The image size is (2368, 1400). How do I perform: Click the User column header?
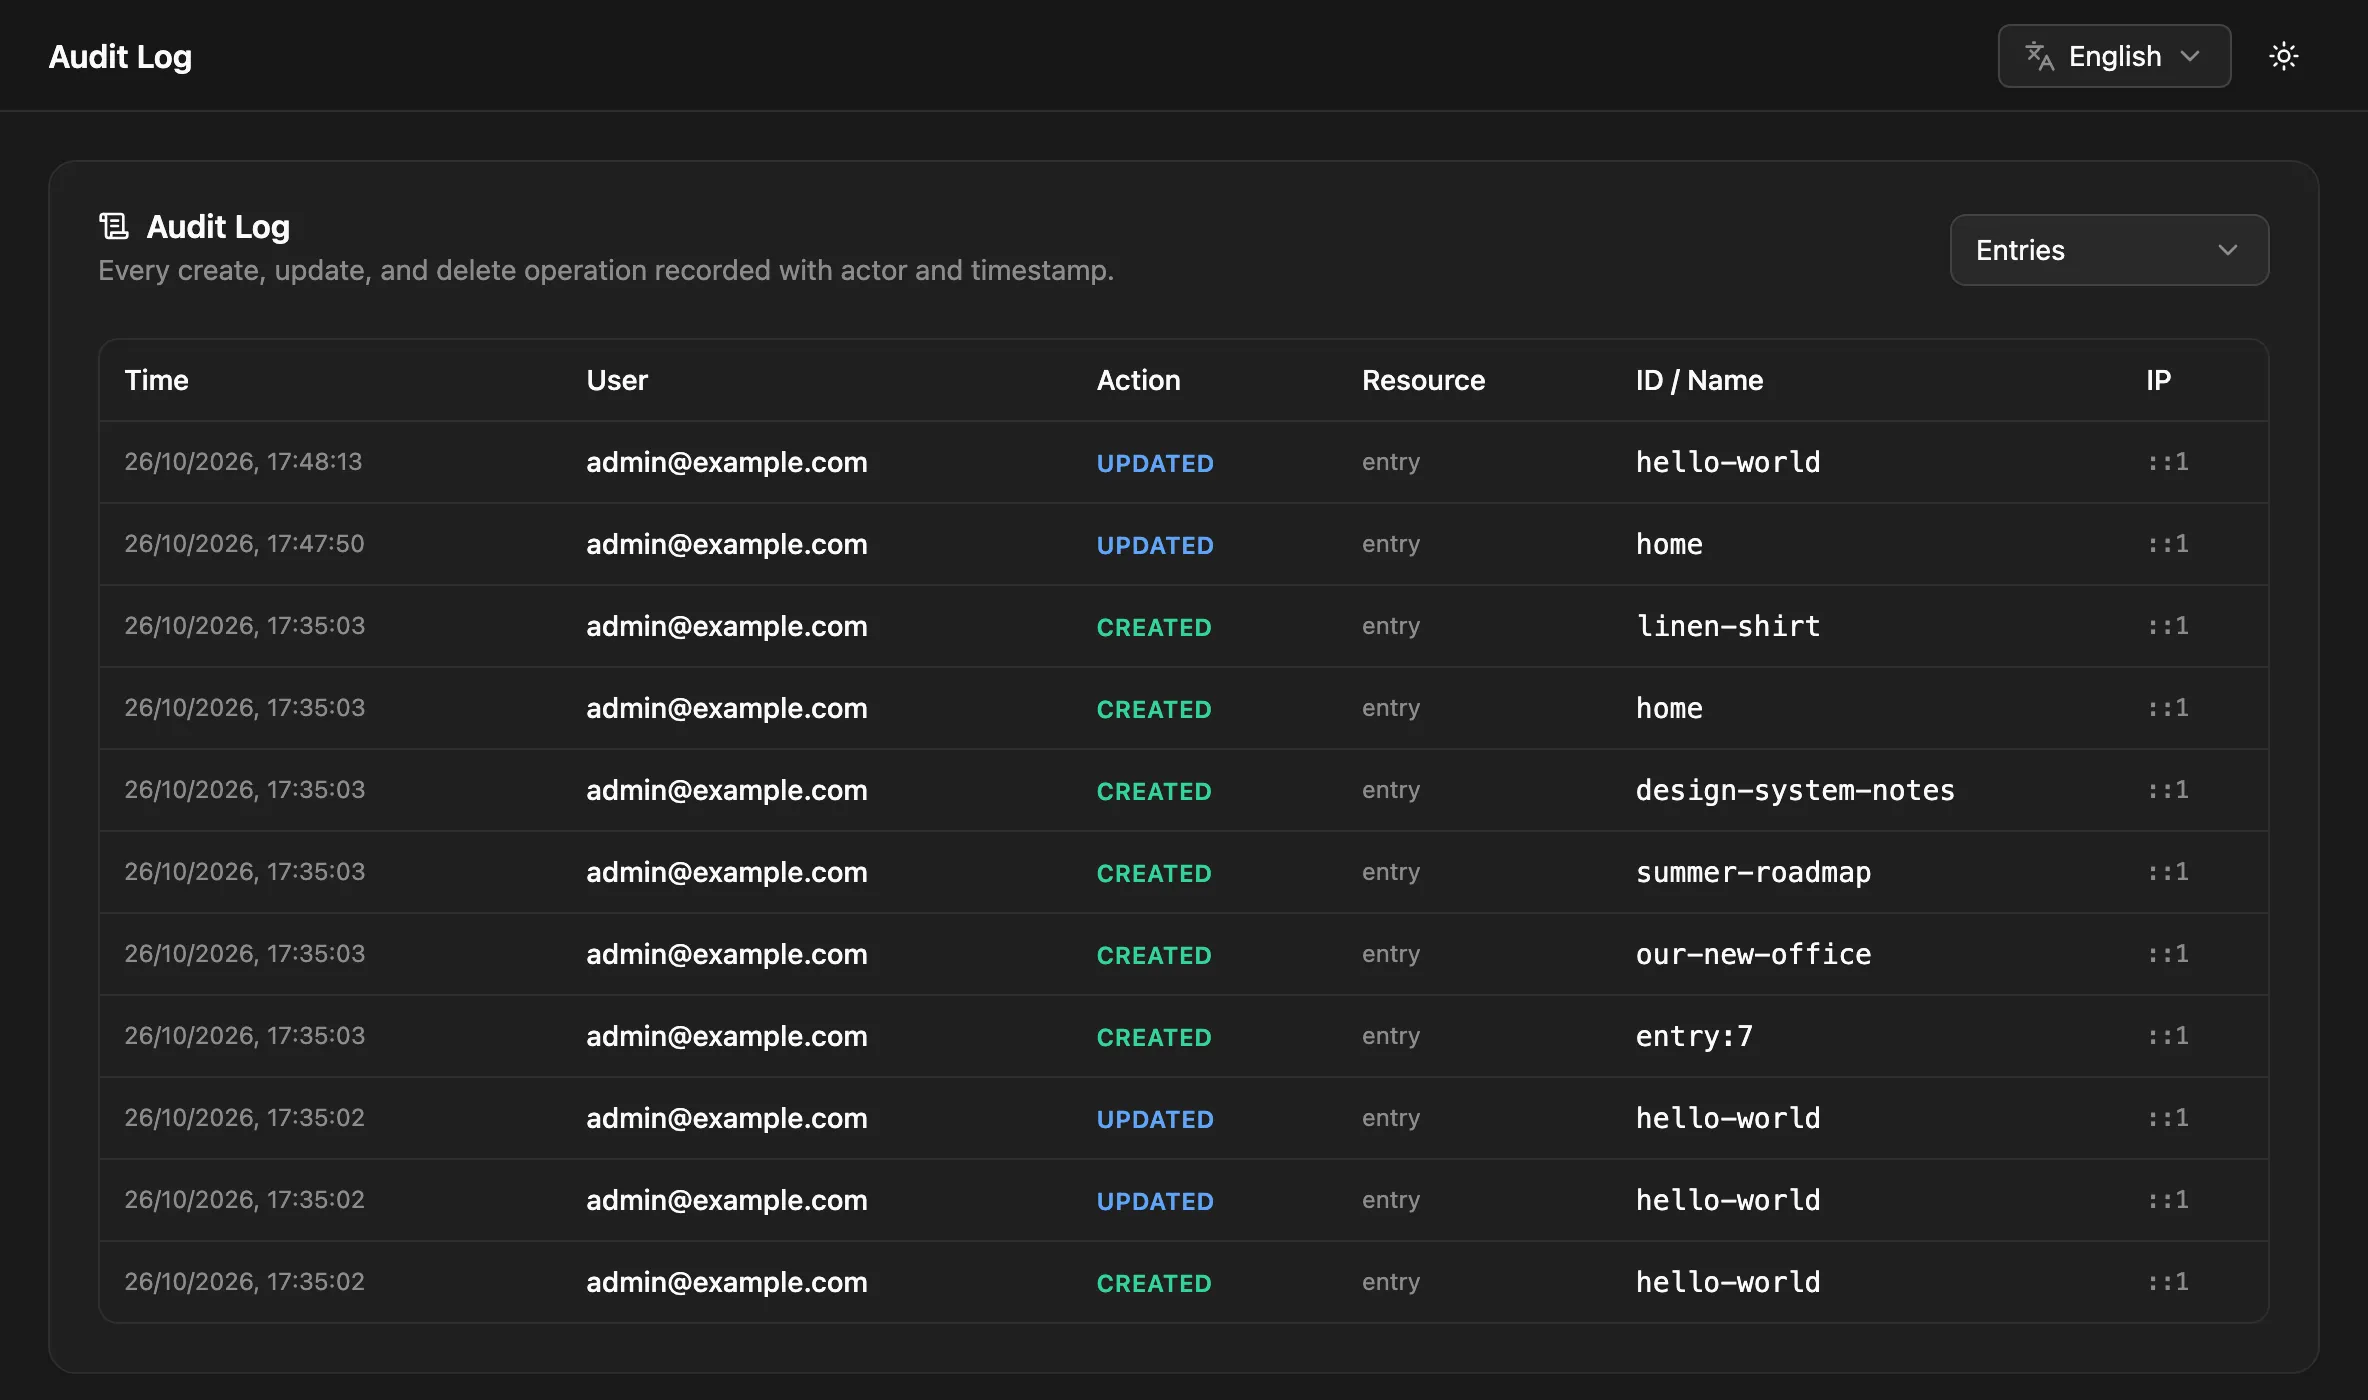click(617, 380)
